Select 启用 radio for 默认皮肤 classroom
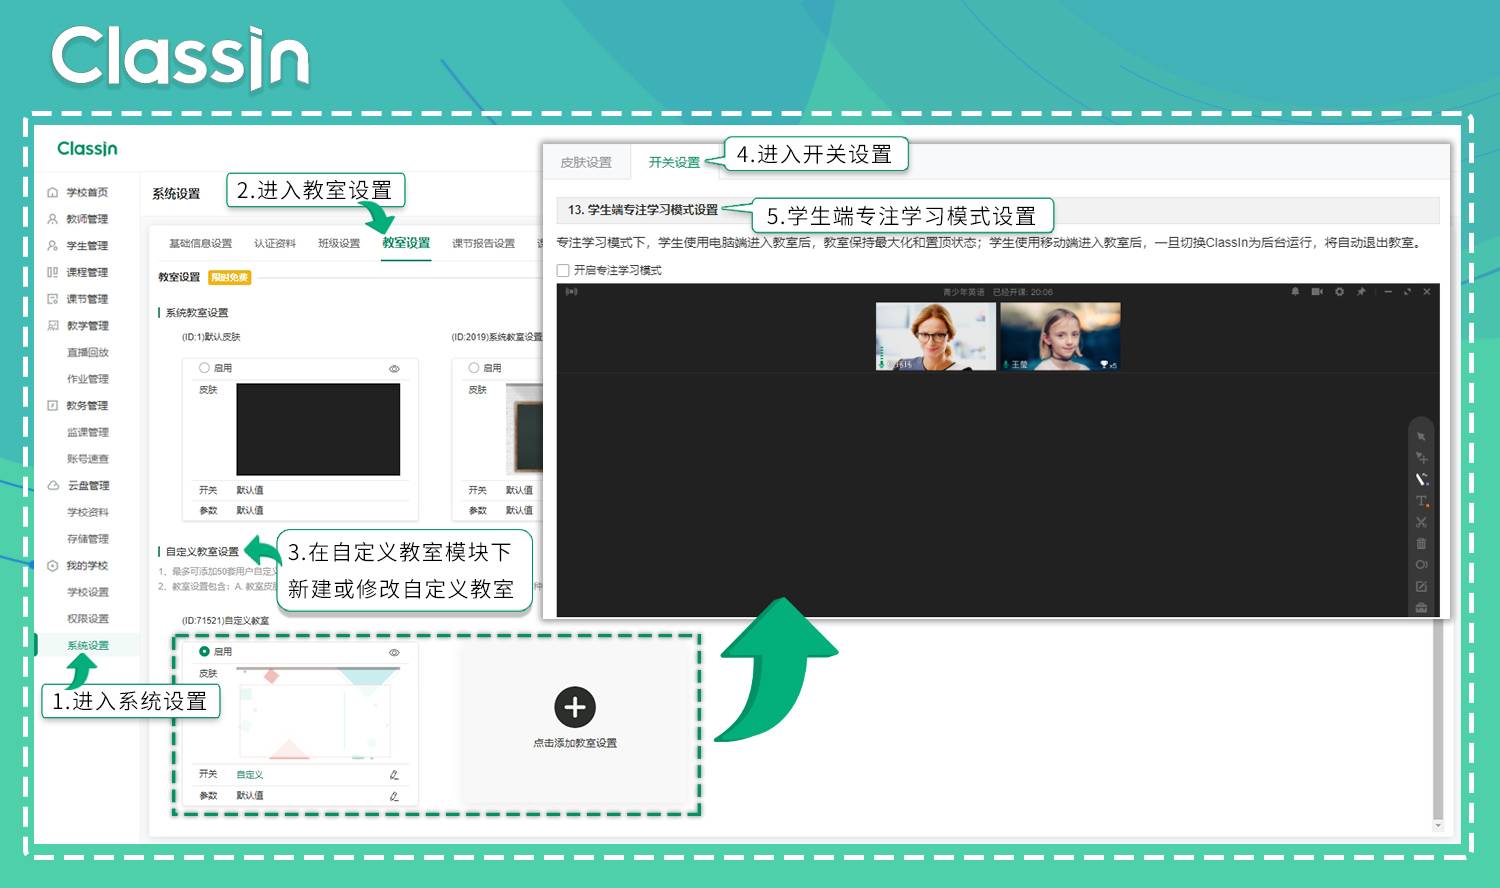 204,368
